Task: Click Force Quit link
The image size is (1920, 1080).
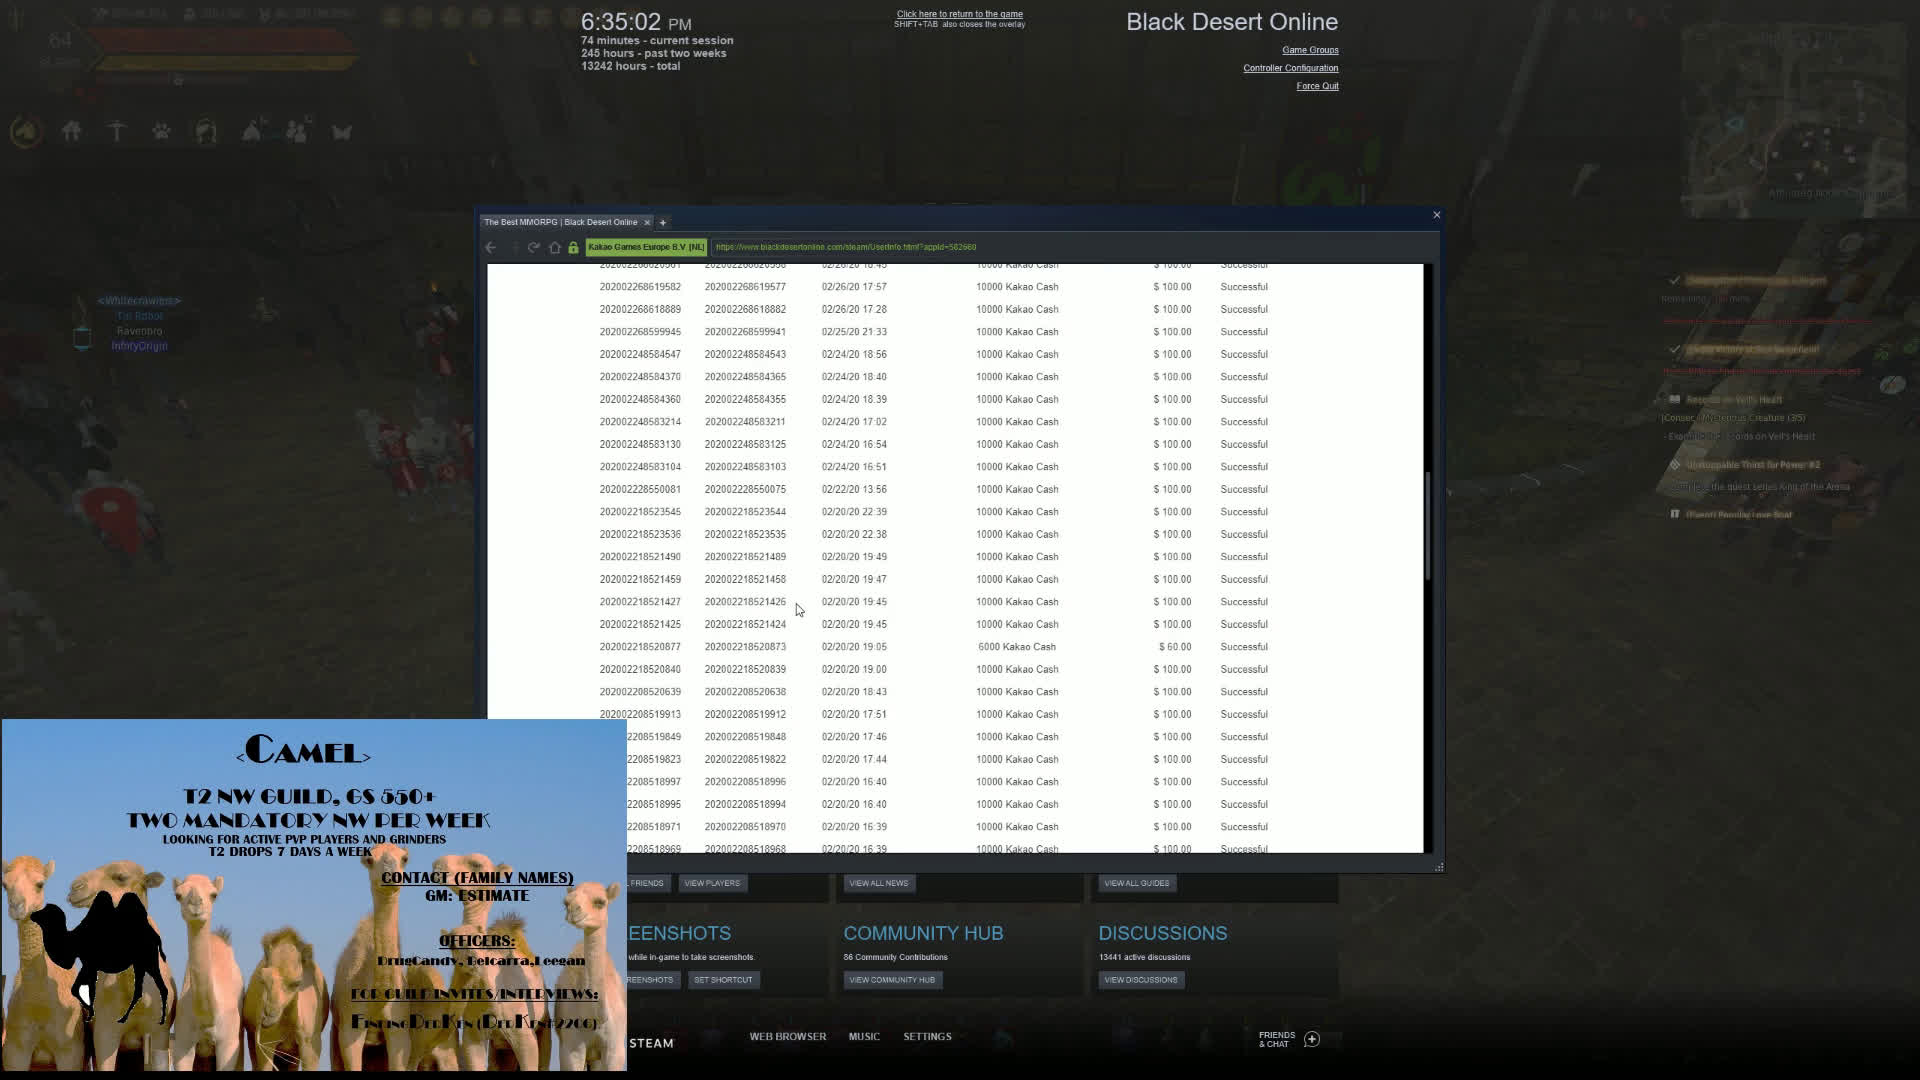Action: 1317,86
